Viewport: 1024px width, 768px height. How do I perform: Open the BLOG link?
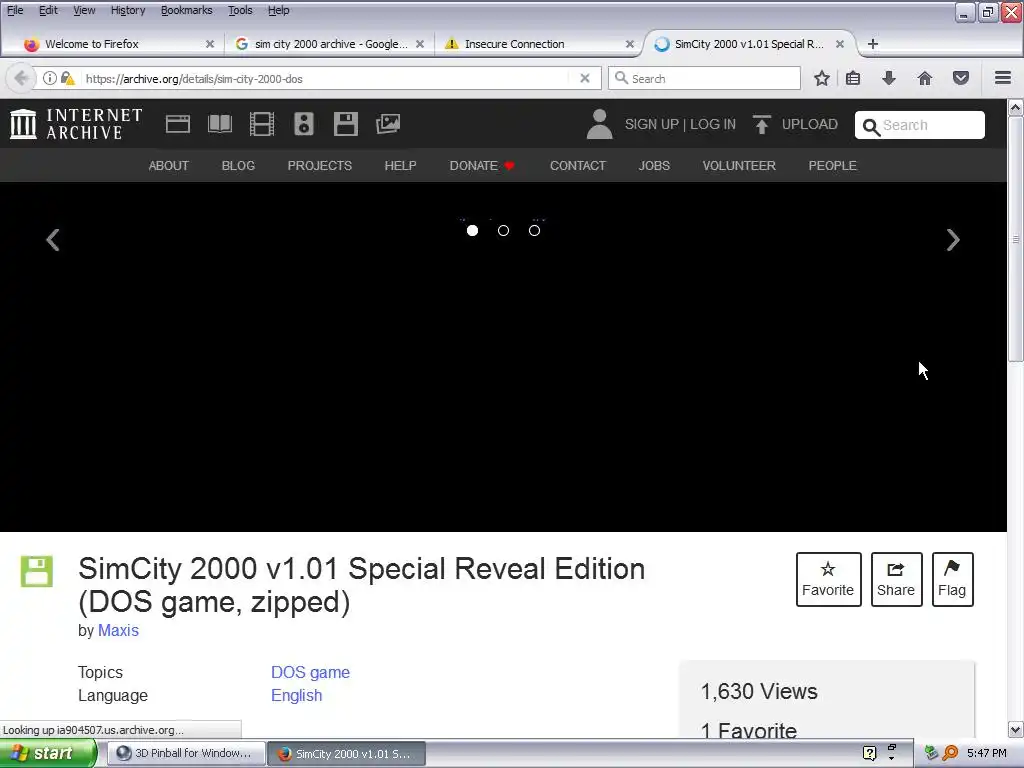pos(238,166)
